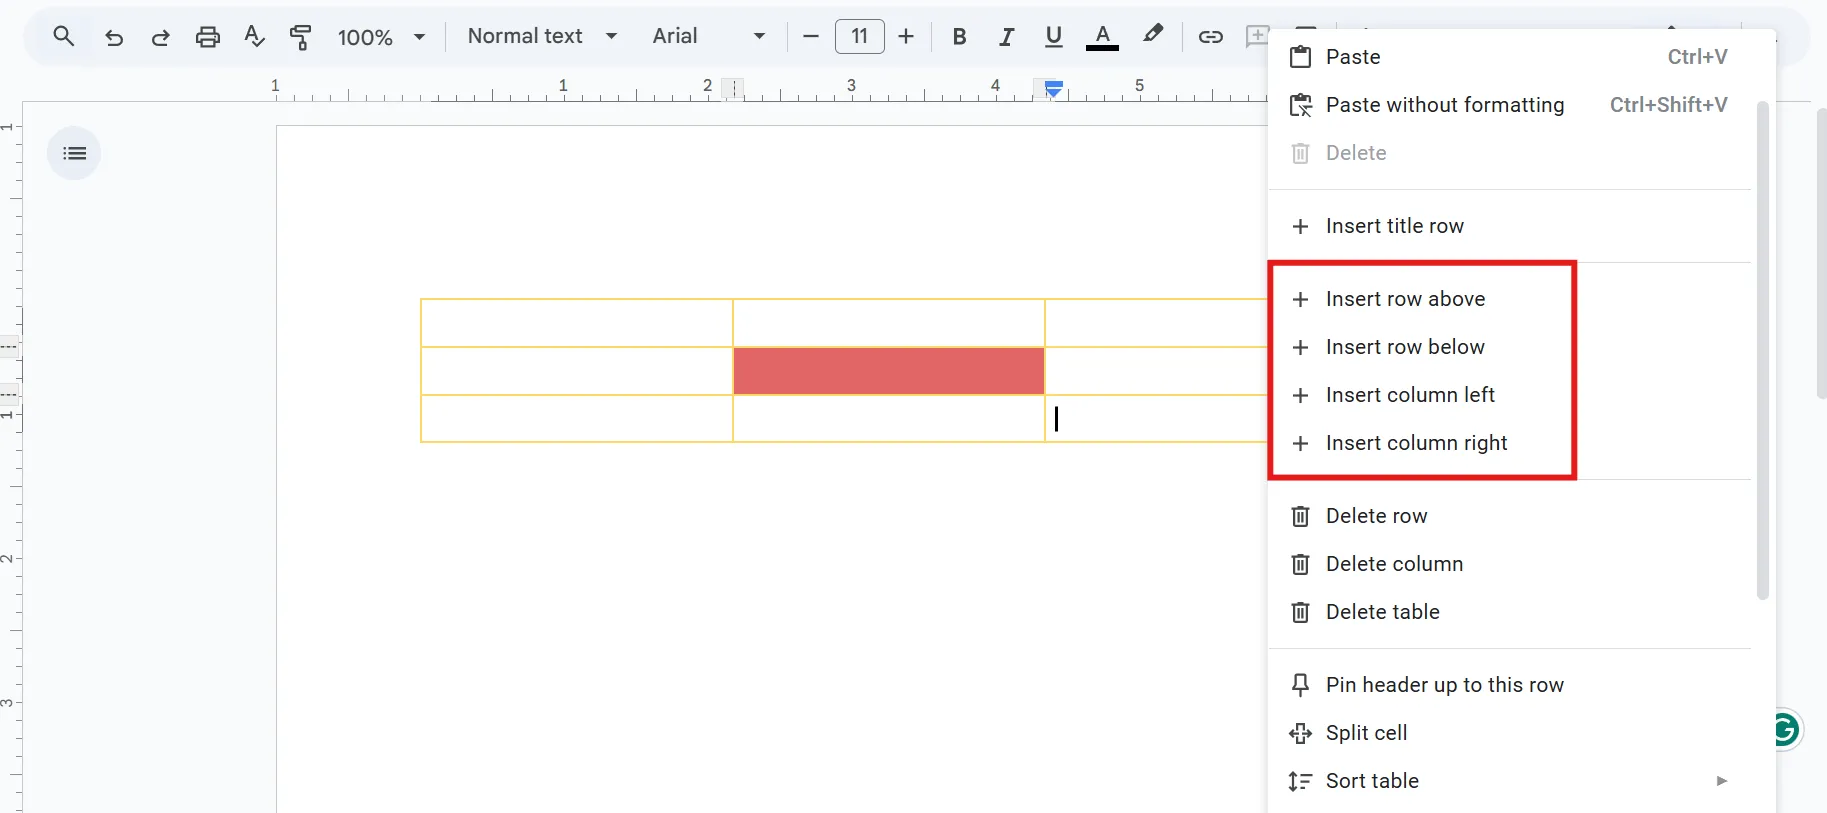Open the highlight color pen

(1153, 35)
